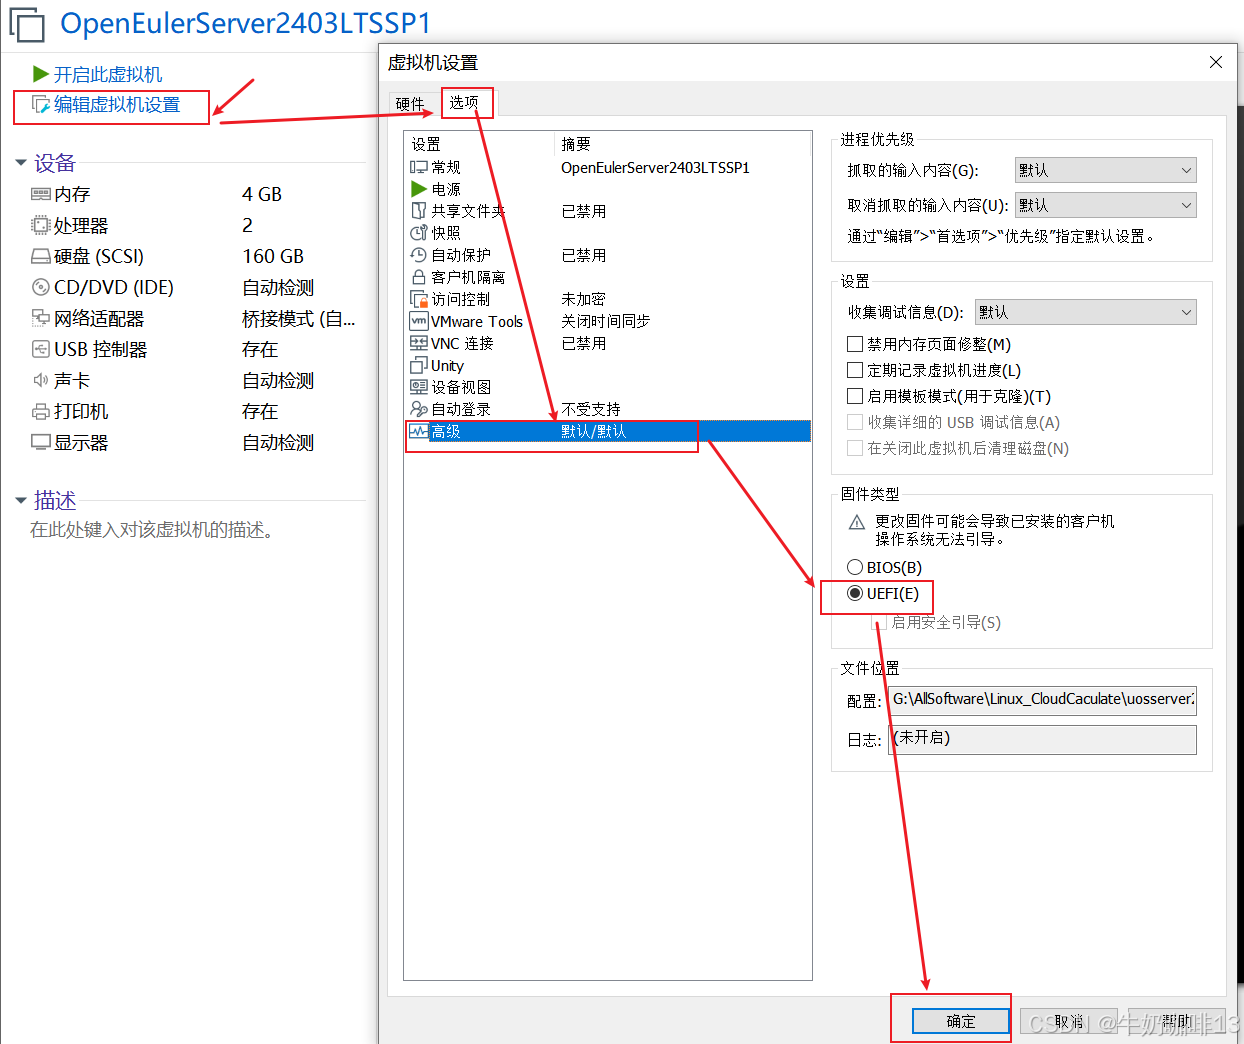The image size is (1244, 1044).
Task: Click the 不受支持 summary text
Action: (591, 409)
